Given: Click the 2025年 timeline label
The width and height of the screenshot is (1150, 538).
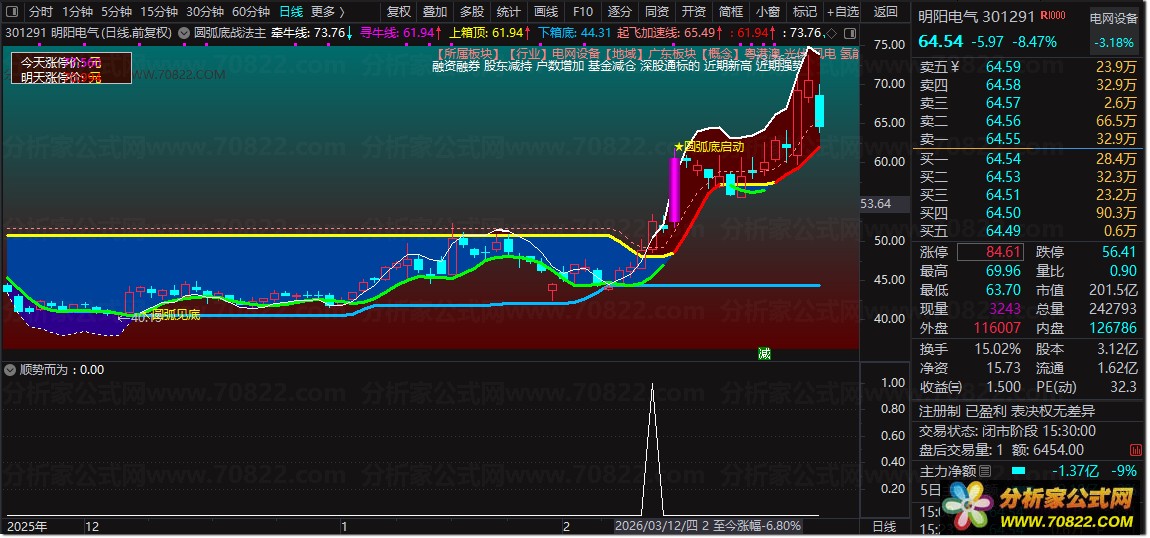Looking at the screenshot, I should coord(27,526).
